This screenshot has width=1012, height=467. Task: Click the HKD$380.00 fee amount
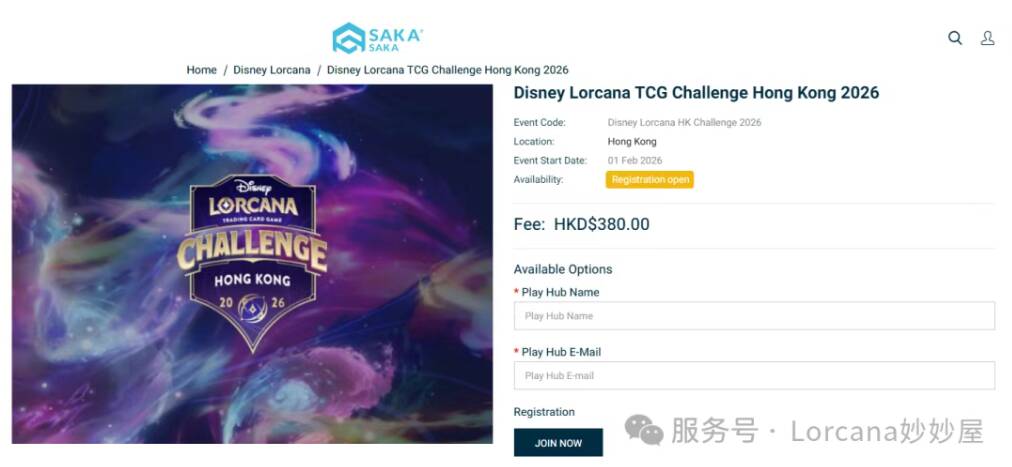coord(601,224)
